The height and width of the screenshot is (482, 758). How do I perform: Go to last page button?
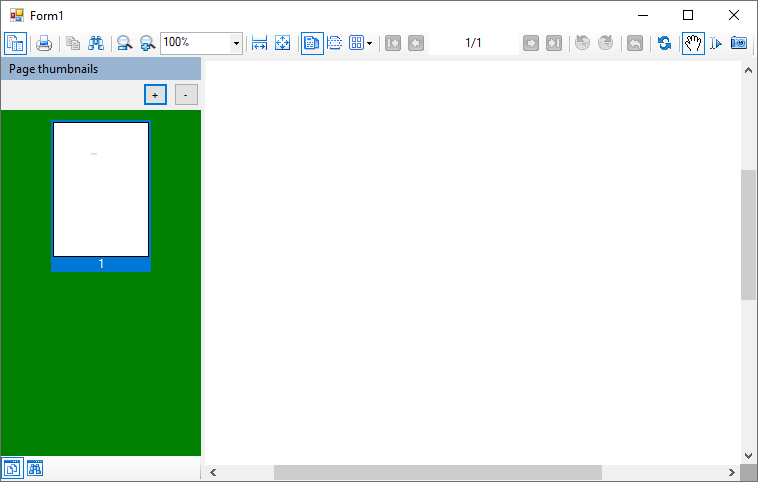pos(554,44)
